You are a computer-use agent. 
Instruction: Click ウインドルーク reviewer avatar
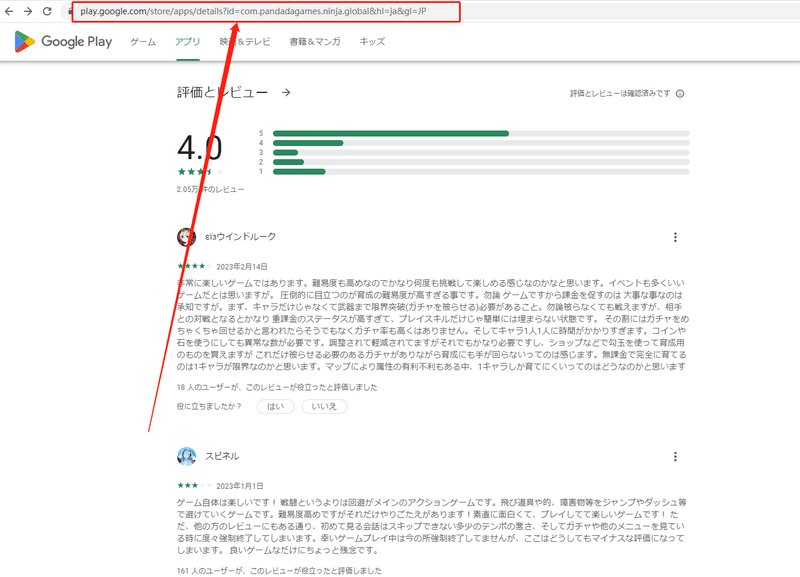pyautogui.click(x=186, y=237)
